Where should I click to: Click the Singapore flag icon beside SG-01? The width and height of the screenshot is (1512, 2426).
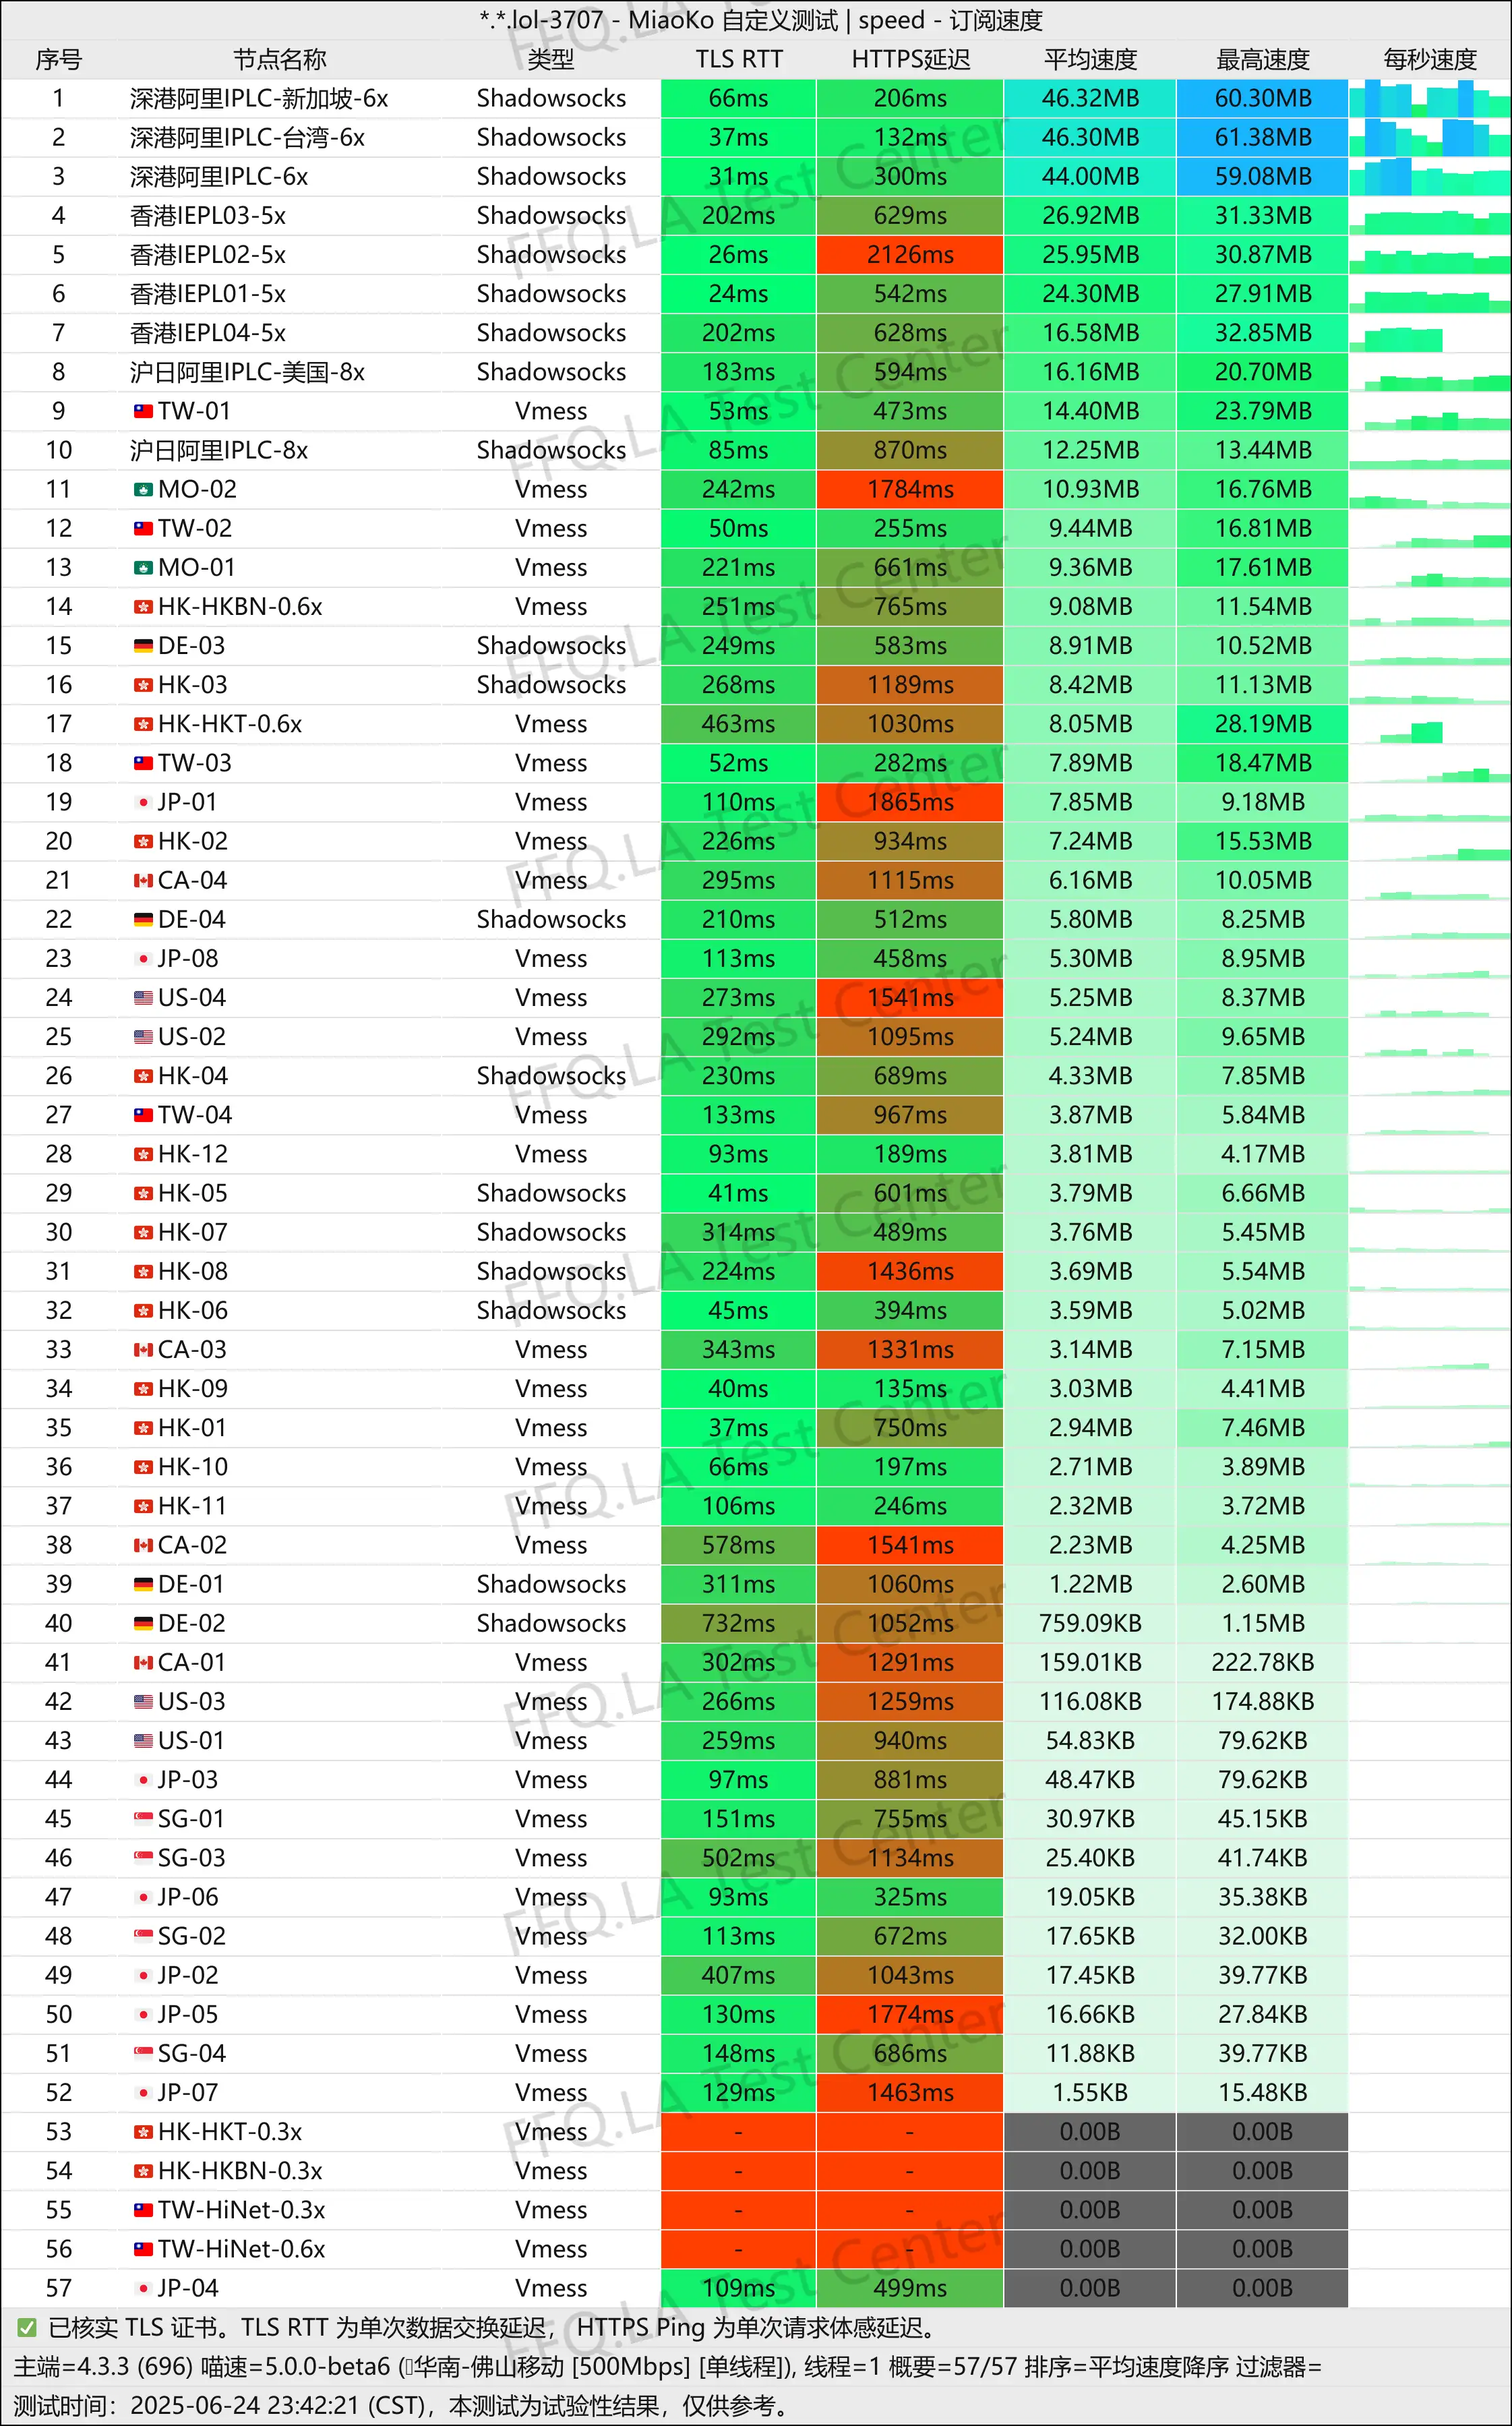click(x=143, y=1819)
